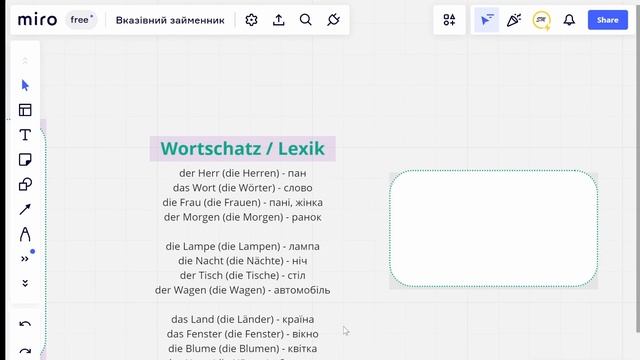Click the Undo arrow

click(x=25, y=324)
